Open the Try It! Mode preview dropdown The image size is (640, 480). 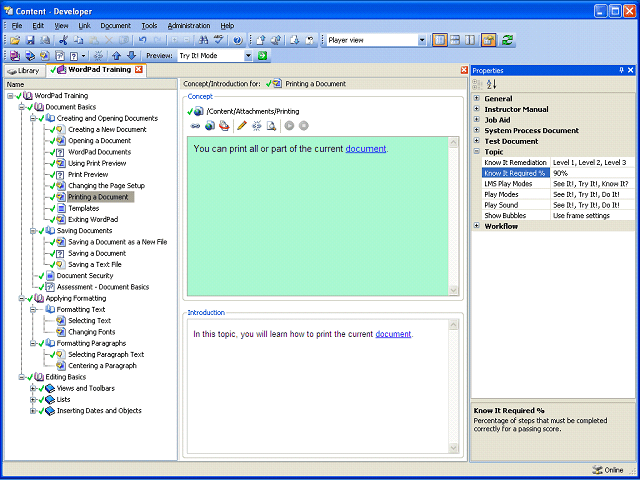pyautogui.click(x=248, y=56)
